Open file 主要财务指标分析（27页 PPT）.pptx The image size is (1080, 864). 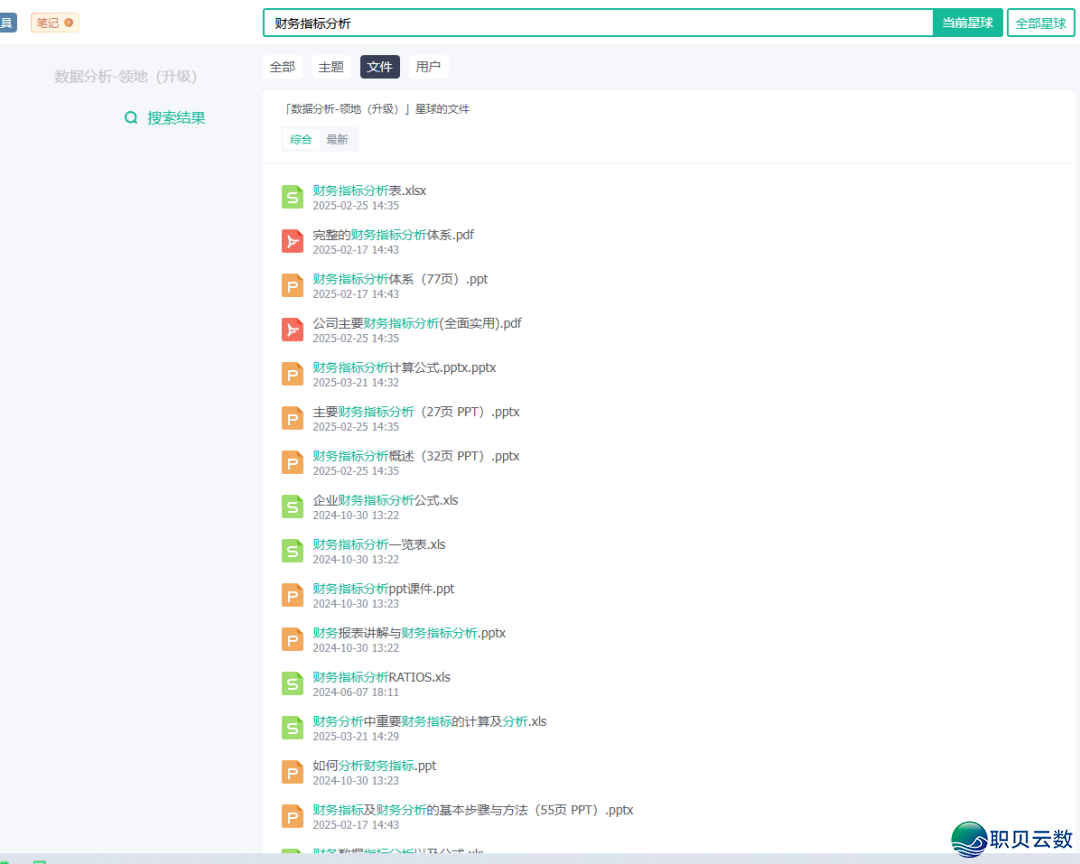point(416,412)
